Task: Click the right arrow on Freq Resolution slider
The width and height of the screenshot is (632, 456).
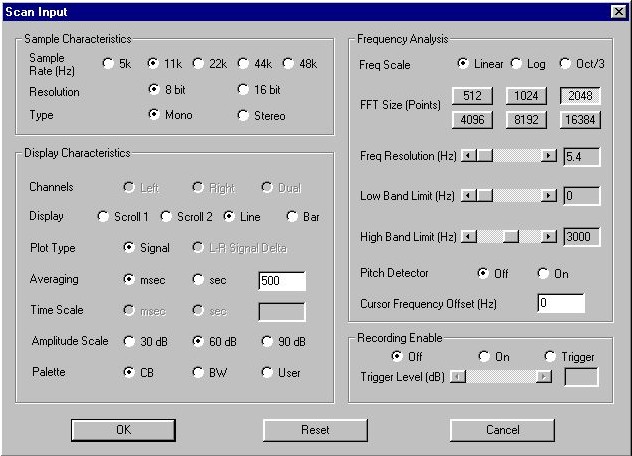Action: coord(548,156)
